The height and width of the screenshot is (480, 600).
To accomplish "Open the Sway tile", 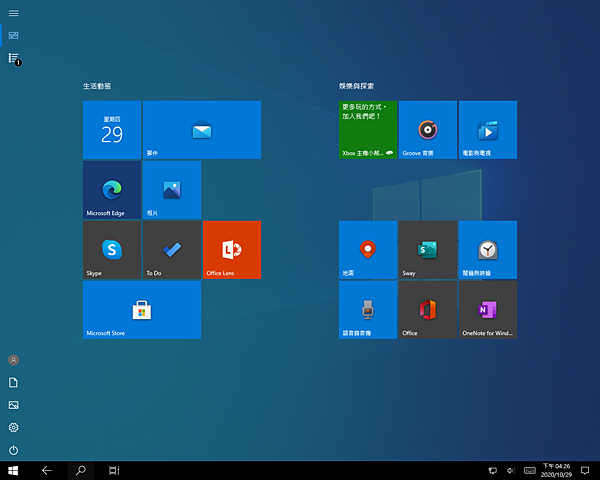I will click(428, 250).
